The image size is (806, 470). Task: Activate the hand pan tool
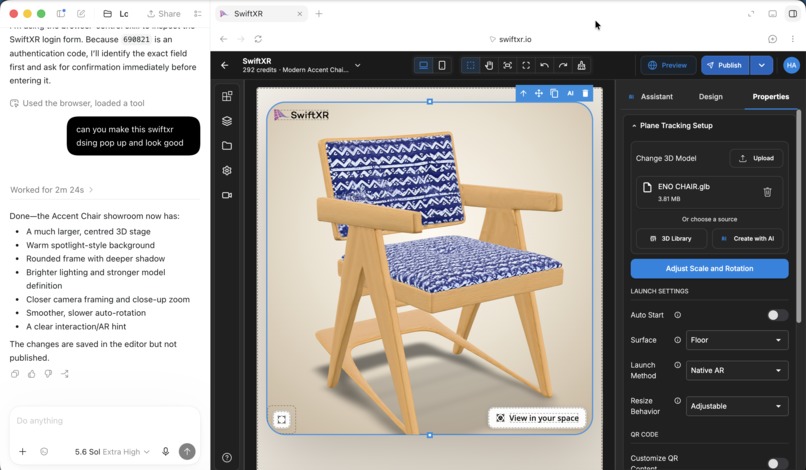[x=489, y=65]
